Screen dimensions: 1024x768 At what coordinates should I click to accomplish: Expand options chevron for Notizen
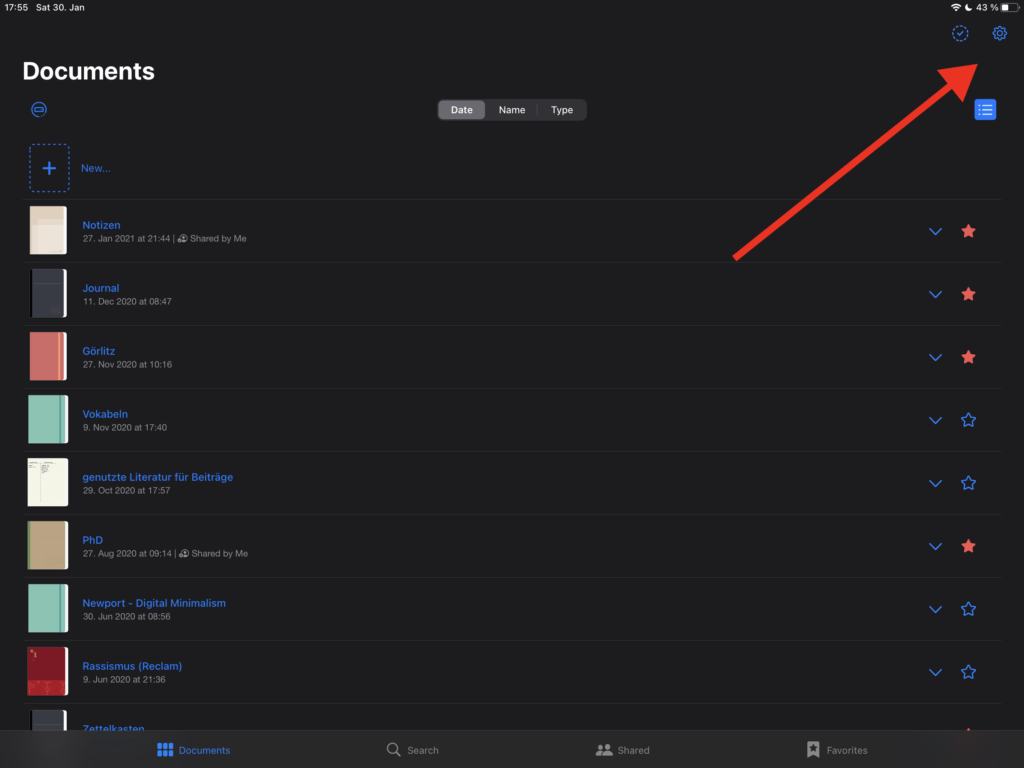click(x=935, y=231)
